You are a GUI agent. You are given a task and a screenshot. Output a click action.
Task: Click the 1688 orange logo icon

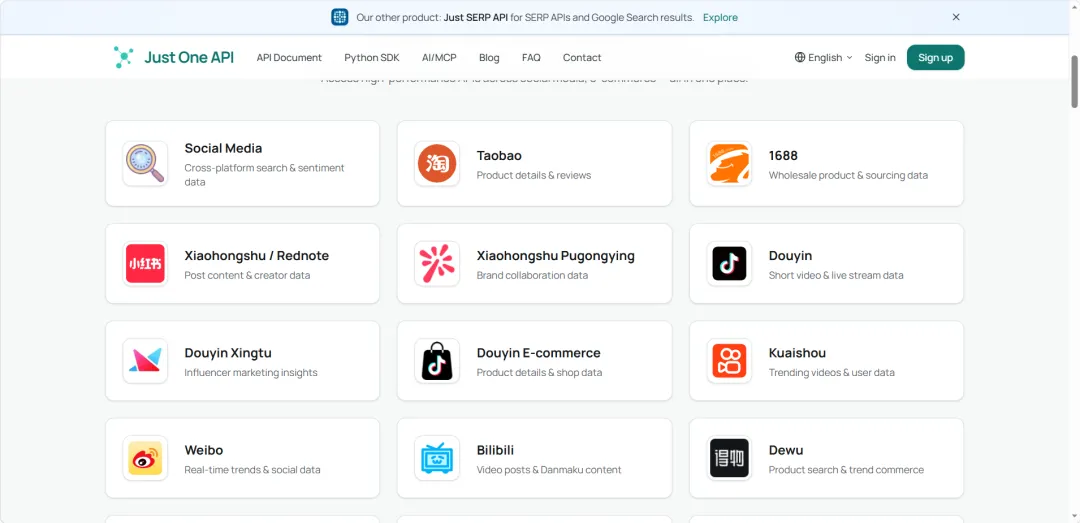click(x=729, y=163)
